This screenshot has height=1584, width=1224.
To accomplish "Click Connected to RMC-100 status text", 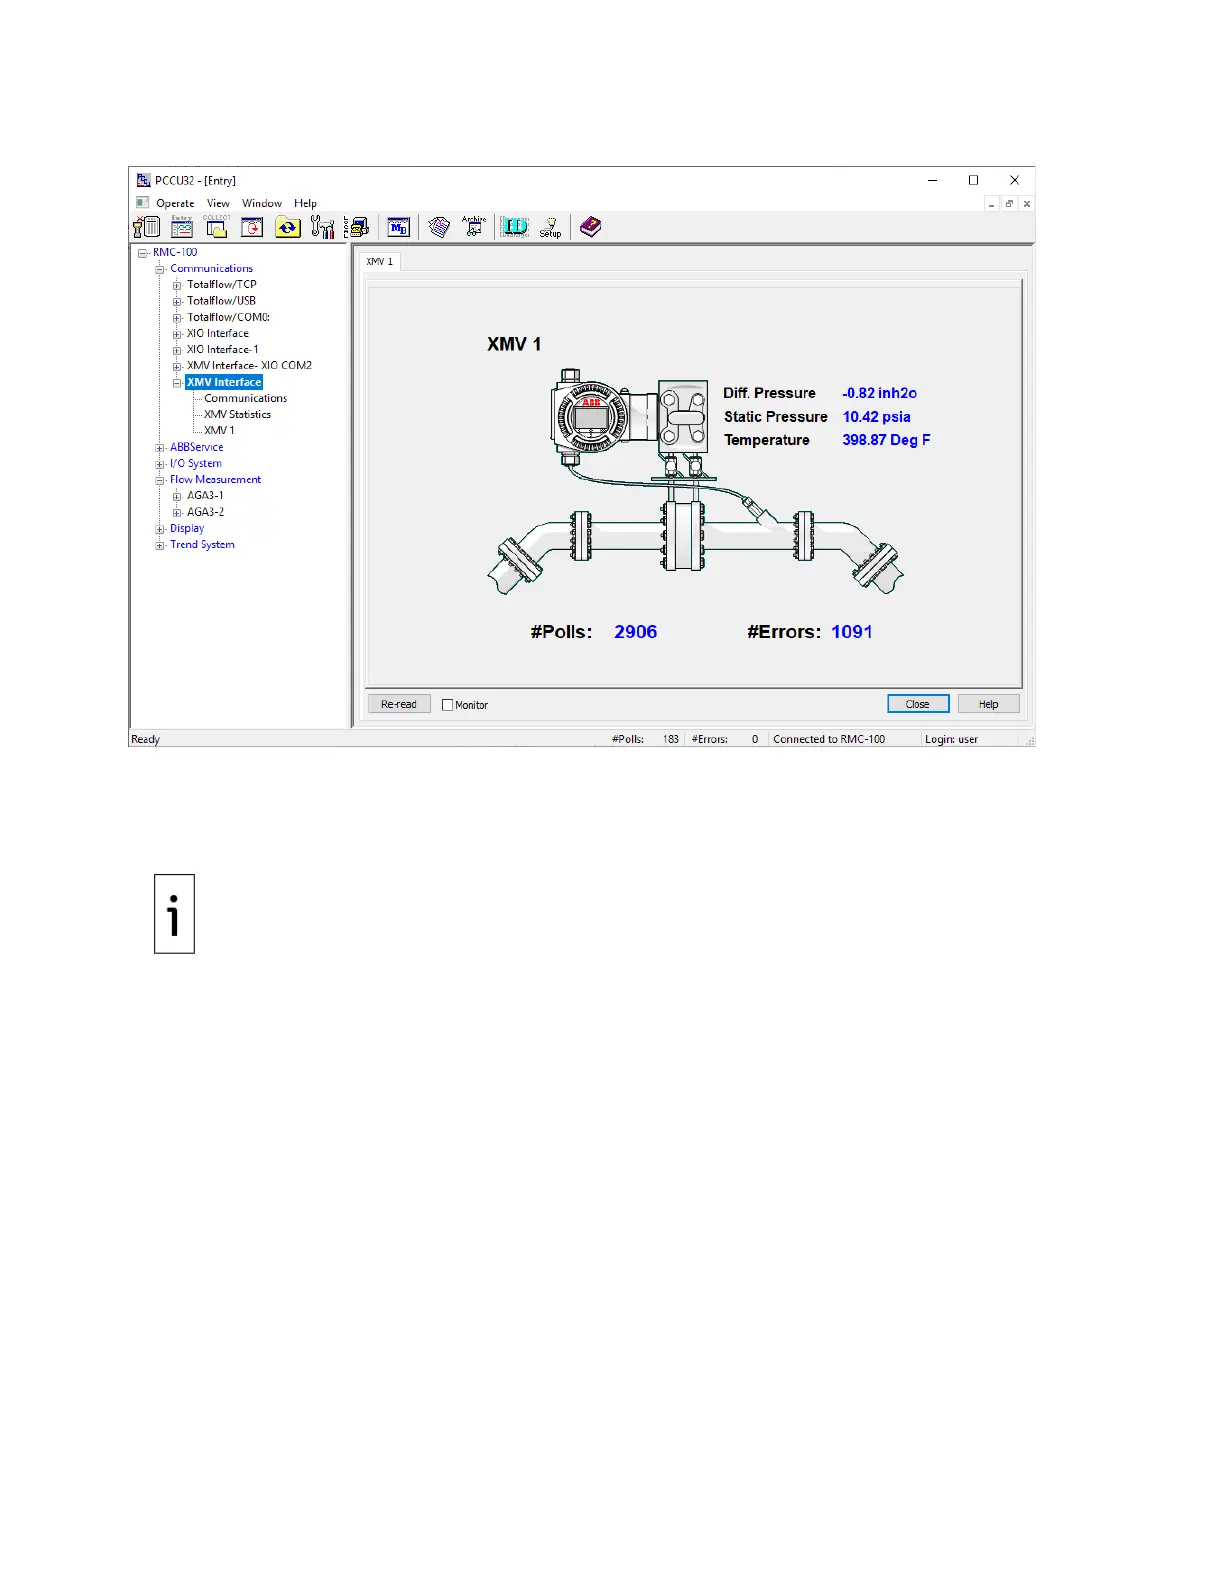I will pos(829,739).
